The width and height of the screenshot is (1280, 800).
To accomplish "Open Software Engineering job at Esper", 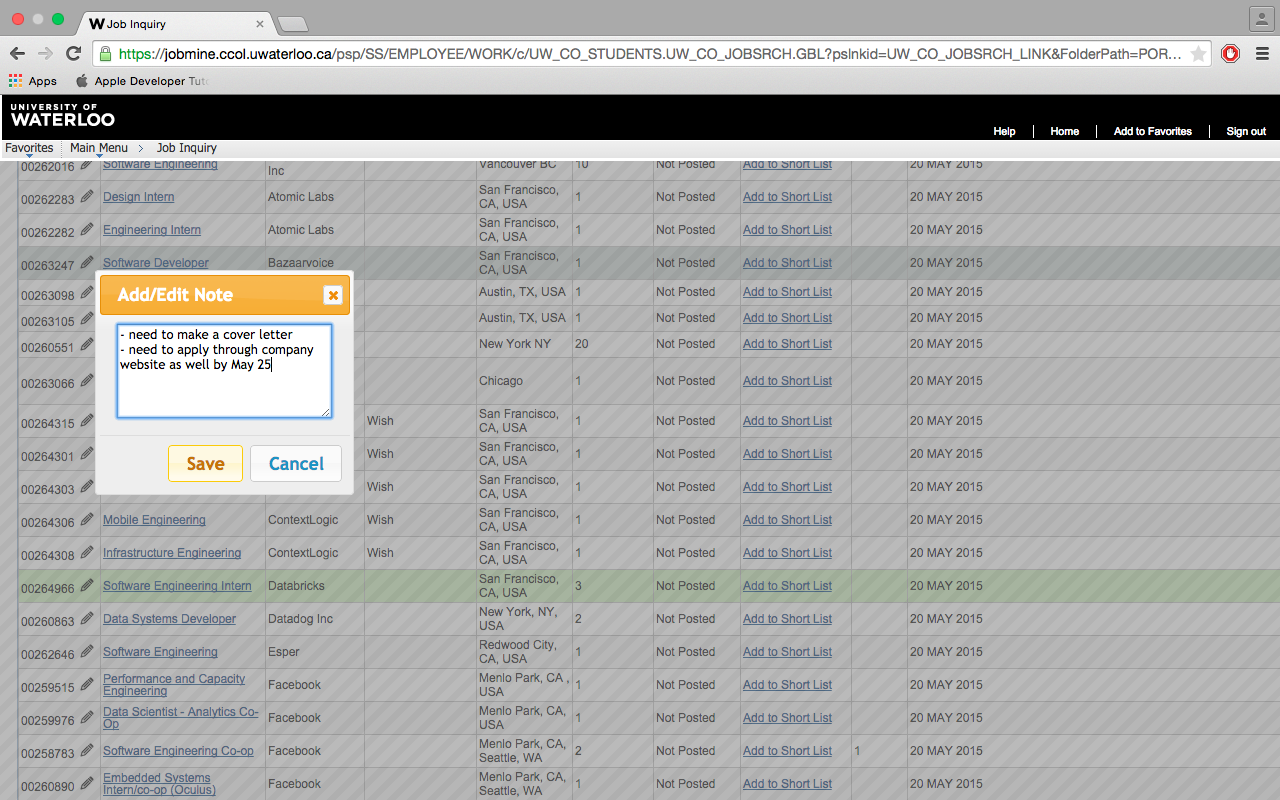I will pyautogui.click(x=160, y=652).
